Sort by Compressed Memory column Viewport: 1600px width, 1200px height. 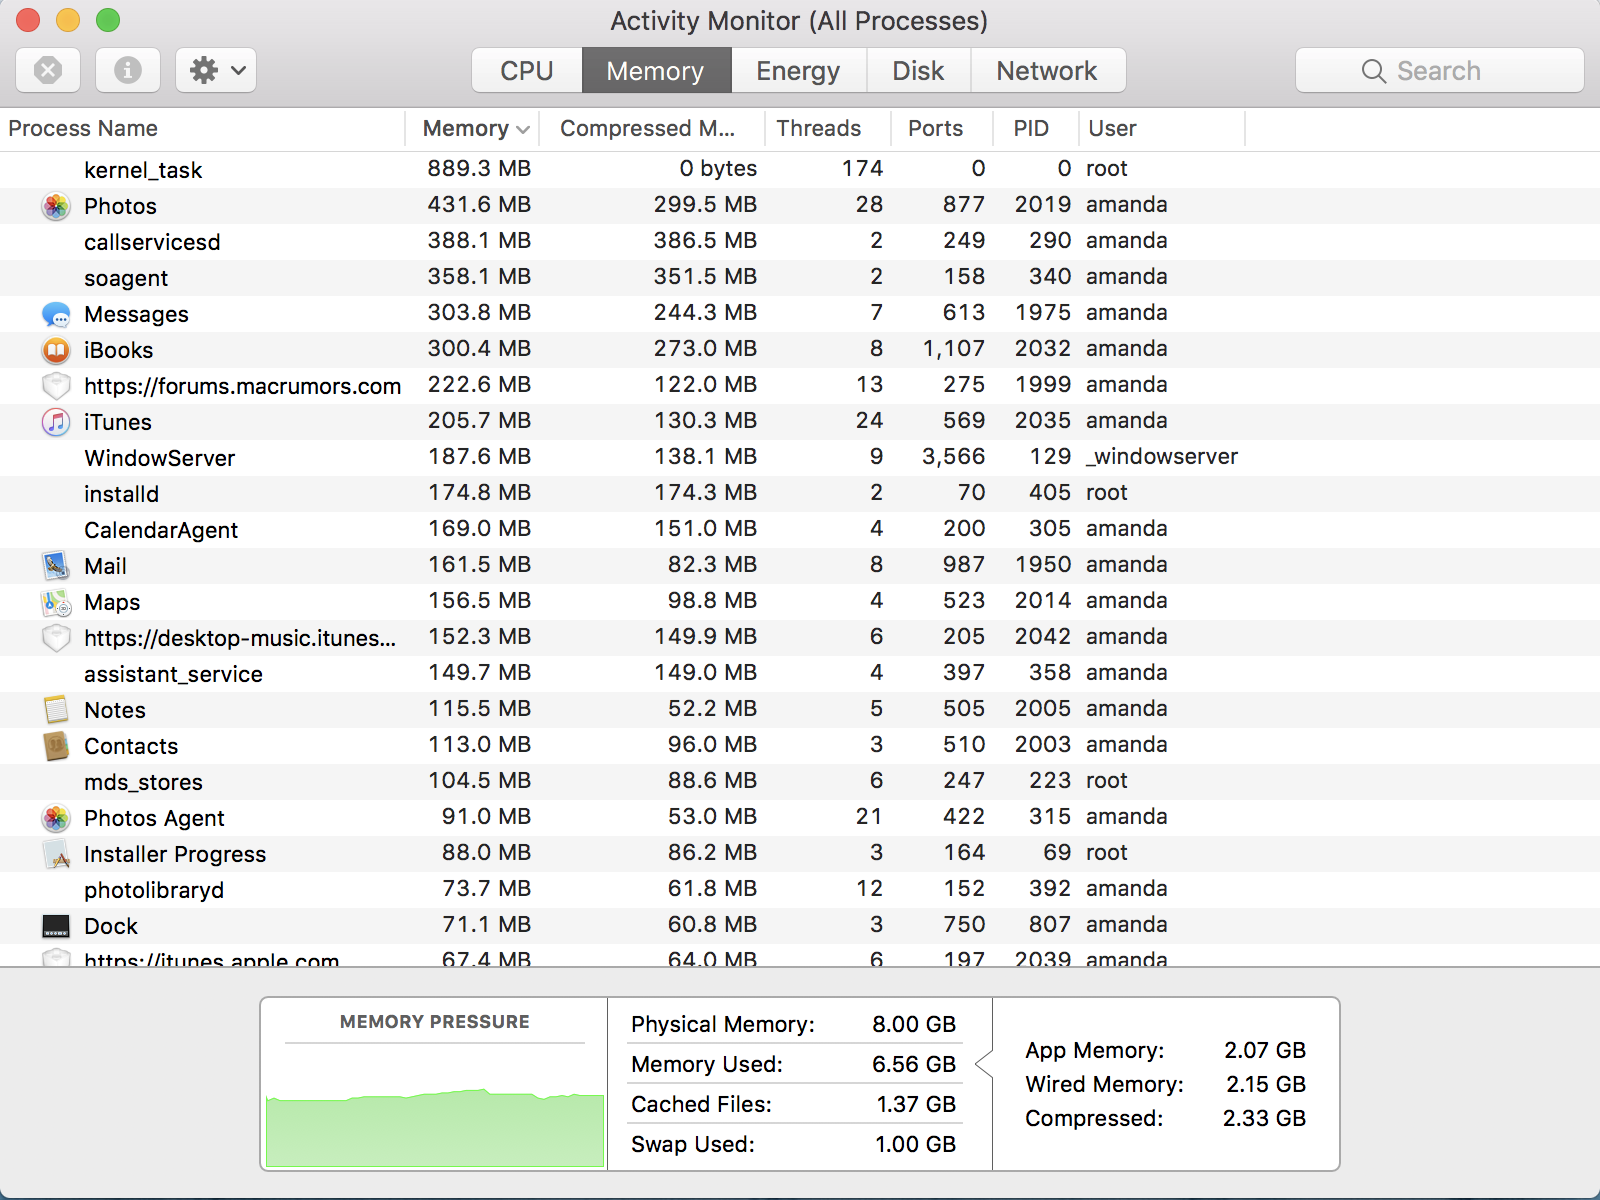pyautogui.click(x=652, y=128)
